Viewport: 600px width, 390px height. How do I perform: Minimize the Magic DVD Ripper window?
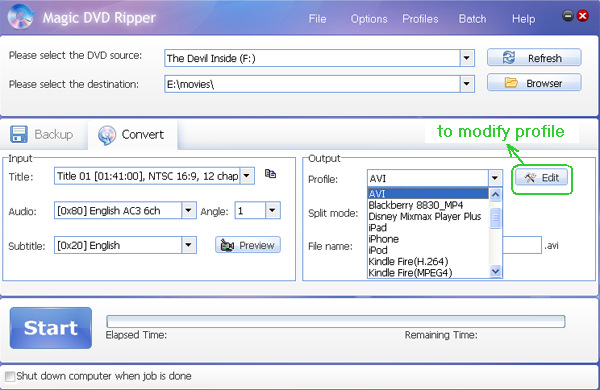(567, 16)
